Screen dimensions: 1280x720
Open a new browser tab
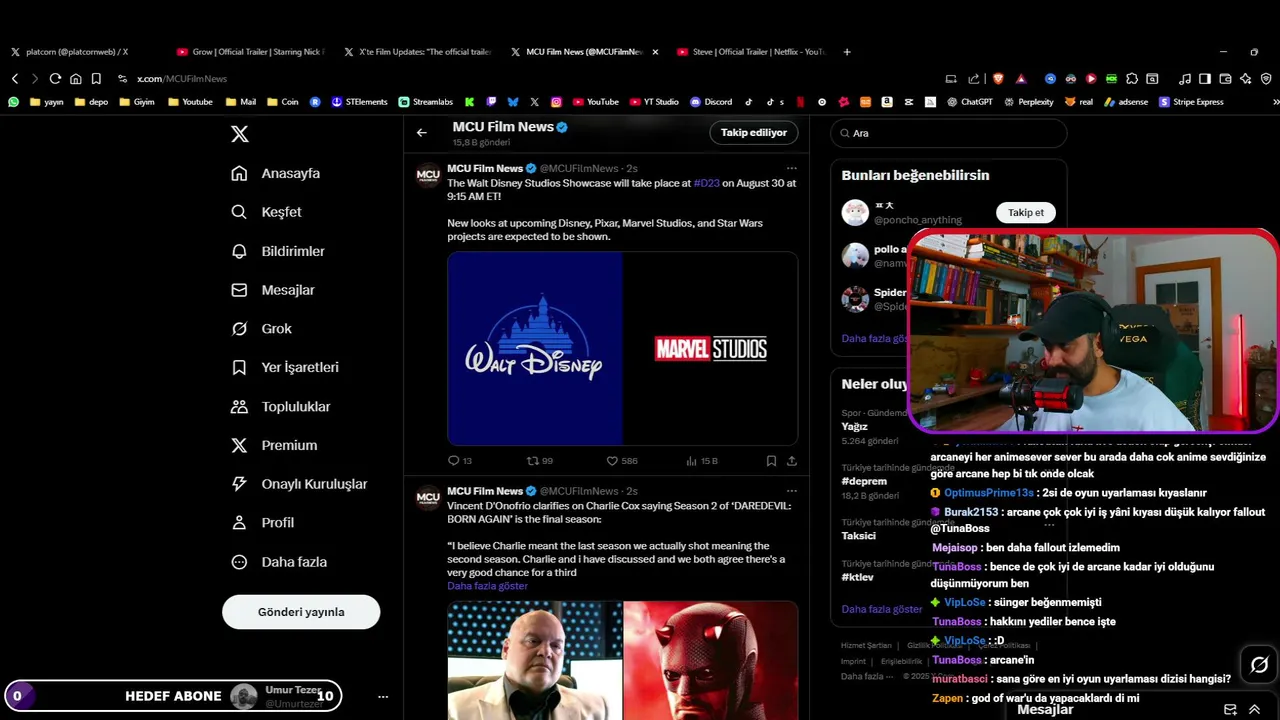click(x=847, y=52)
